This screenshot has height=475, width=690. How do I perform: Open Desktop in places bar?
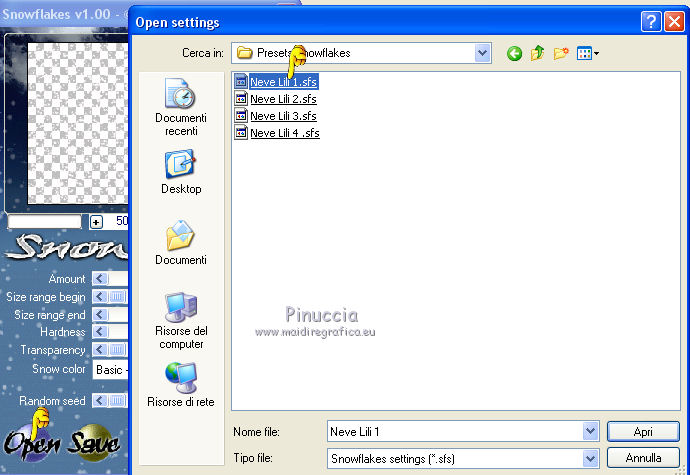[181, 172]
